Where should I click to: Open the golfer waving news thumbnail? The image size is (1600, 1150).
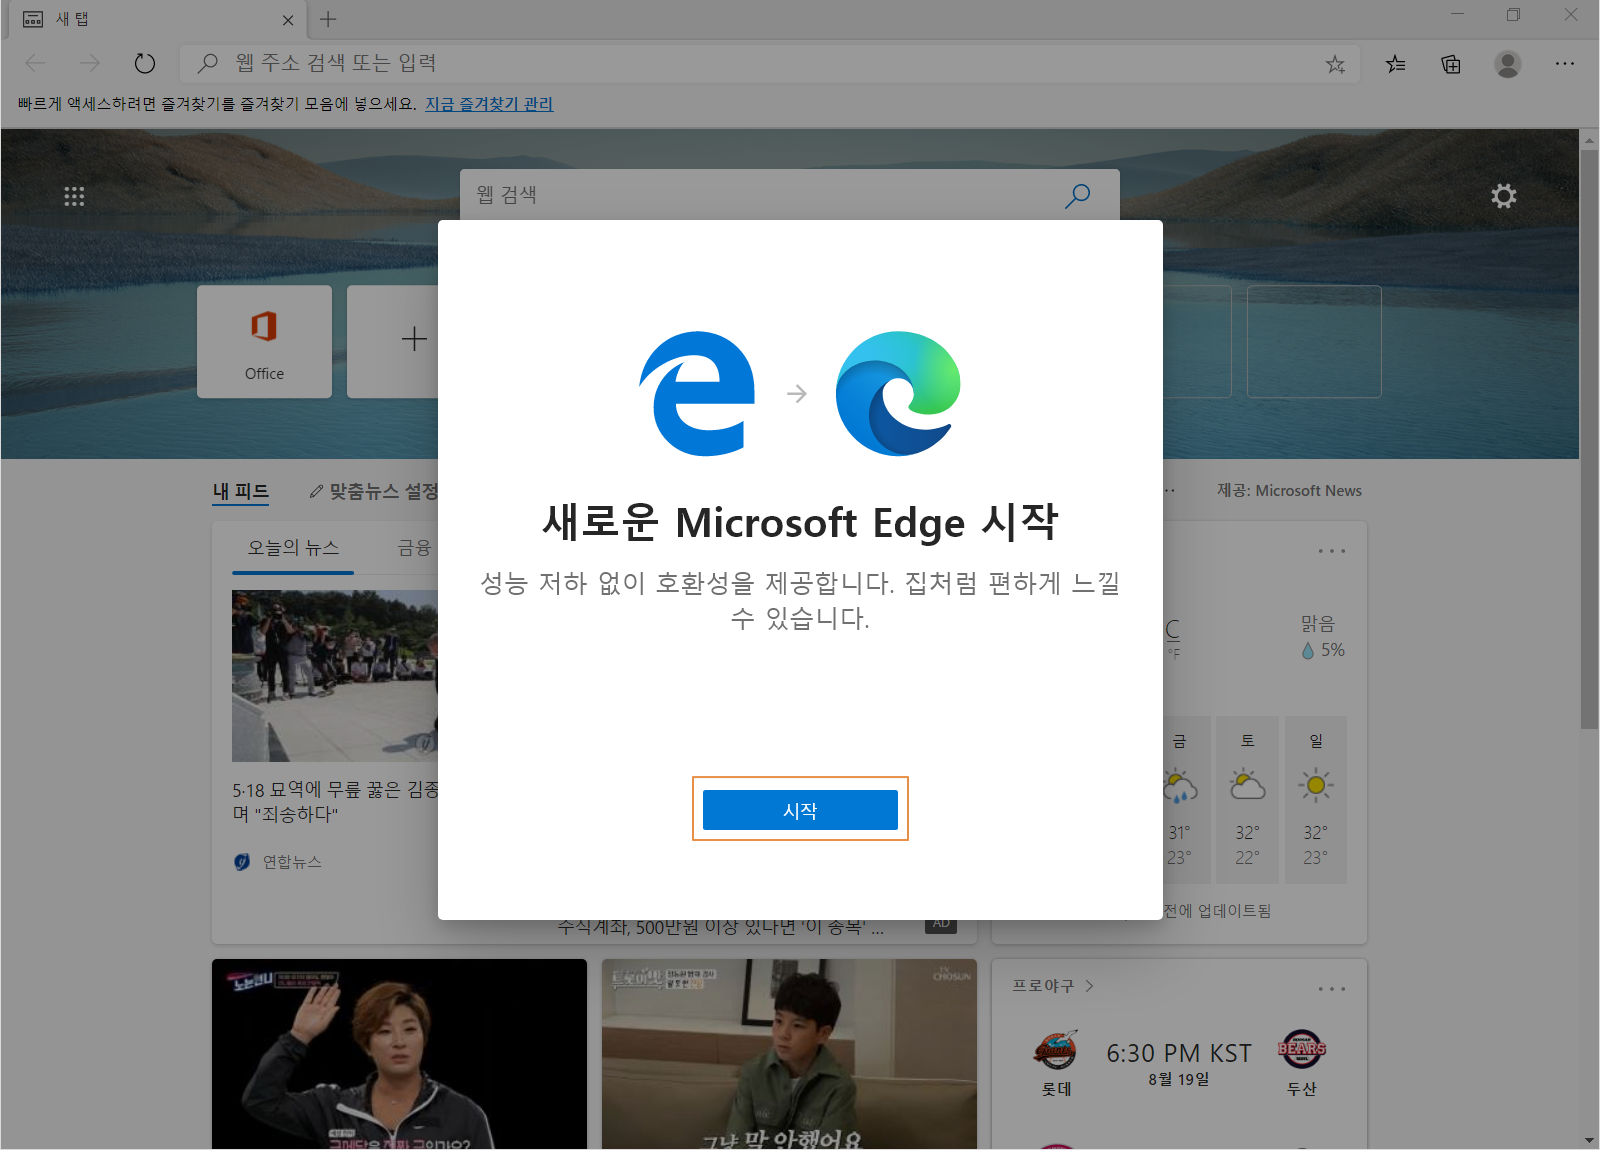[399, 1054]
